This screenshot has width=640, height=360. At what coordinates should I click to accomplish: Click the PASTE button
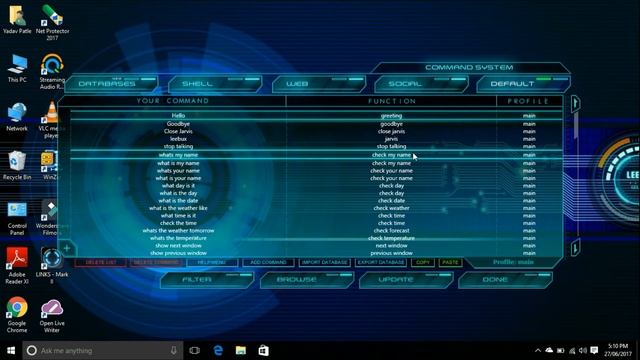point(451,262)
